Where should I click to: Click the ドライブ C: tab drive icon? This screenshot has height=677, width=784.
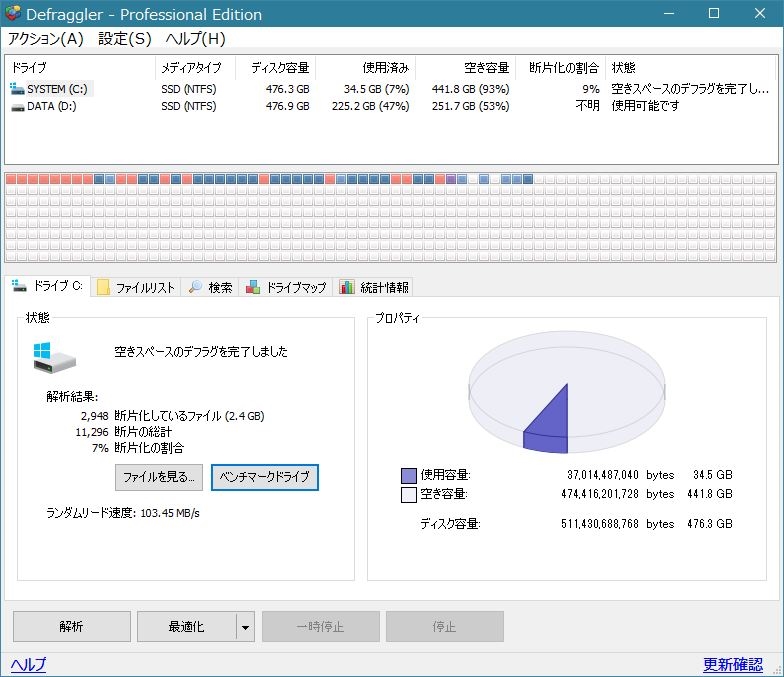tap(19, 286)
